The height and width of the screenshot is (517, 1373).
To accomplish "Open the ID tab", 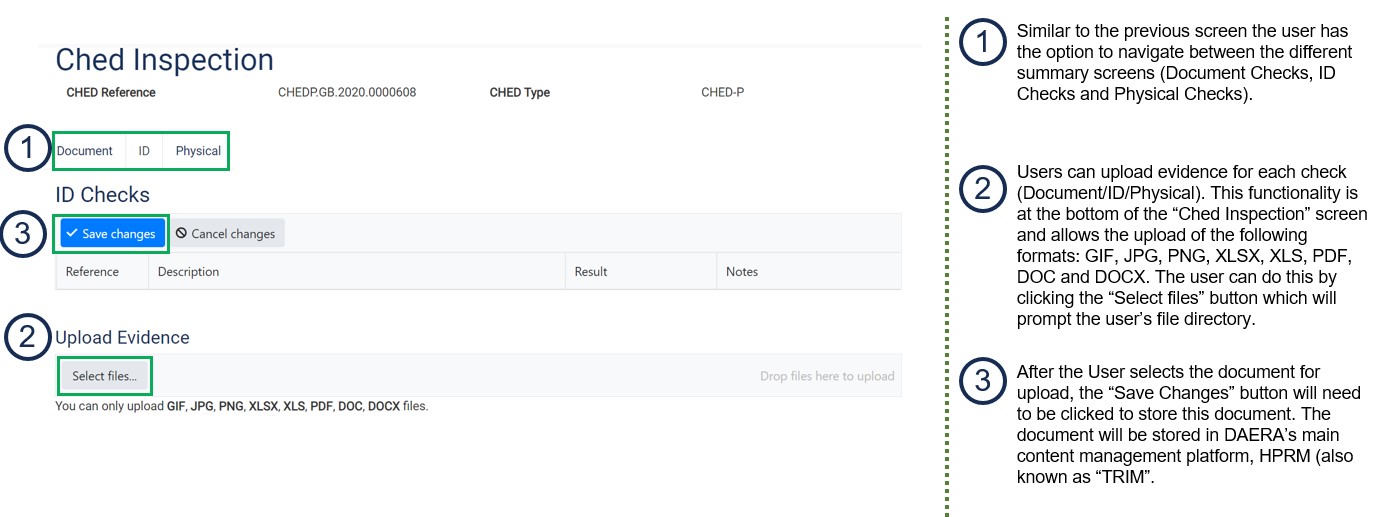I will [x=144, y=151].
